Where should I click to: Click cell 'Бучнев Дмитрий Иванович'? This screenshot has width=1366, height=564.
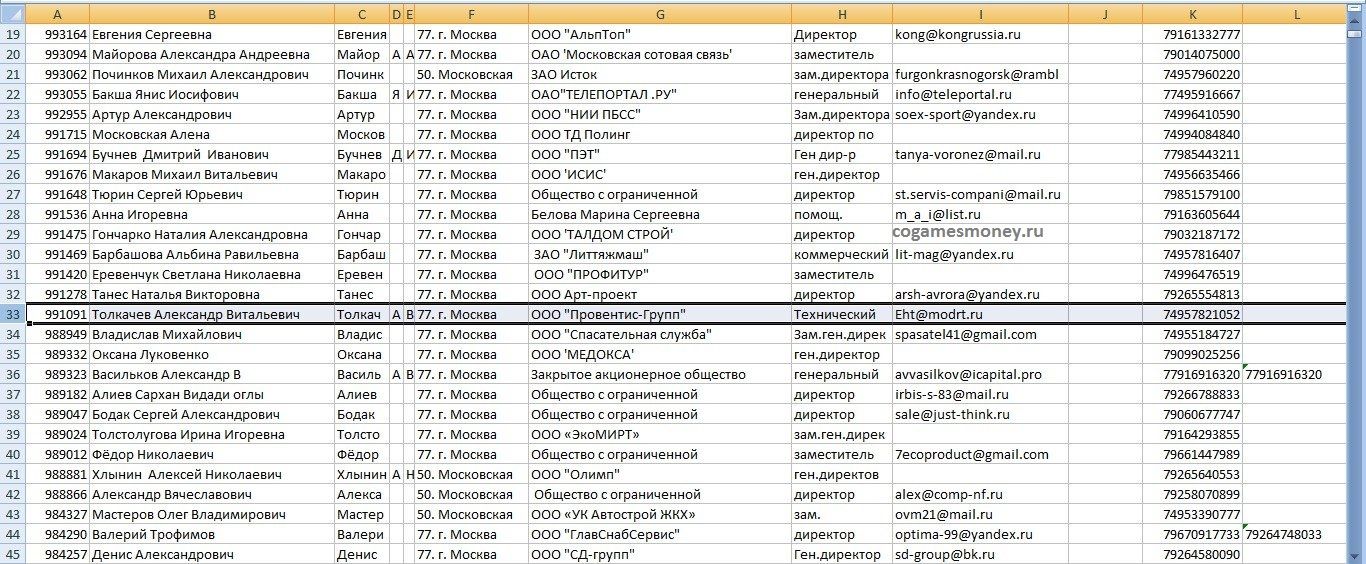(x=212, y=154)
